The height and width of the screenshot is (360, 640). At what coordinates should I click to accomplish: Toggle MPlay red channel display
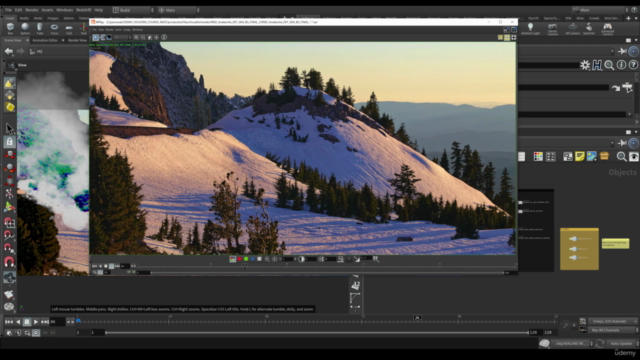click(240, 259)
